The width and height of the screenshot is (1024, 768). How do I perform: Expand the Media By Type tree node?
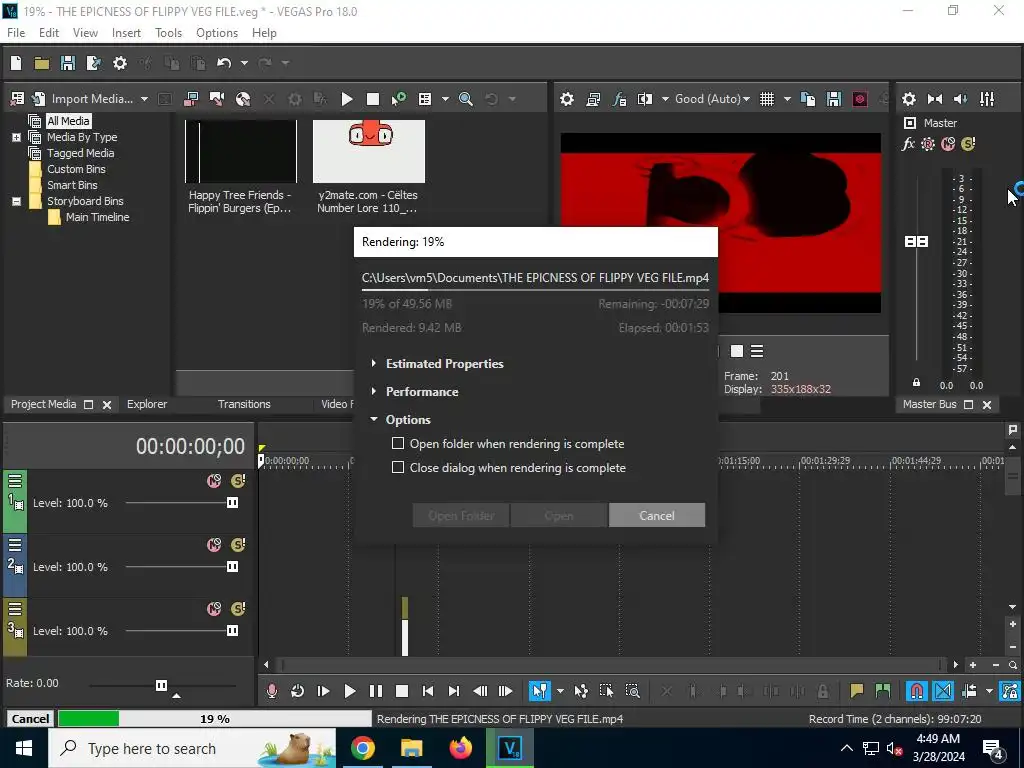click(x=16, y=137)
